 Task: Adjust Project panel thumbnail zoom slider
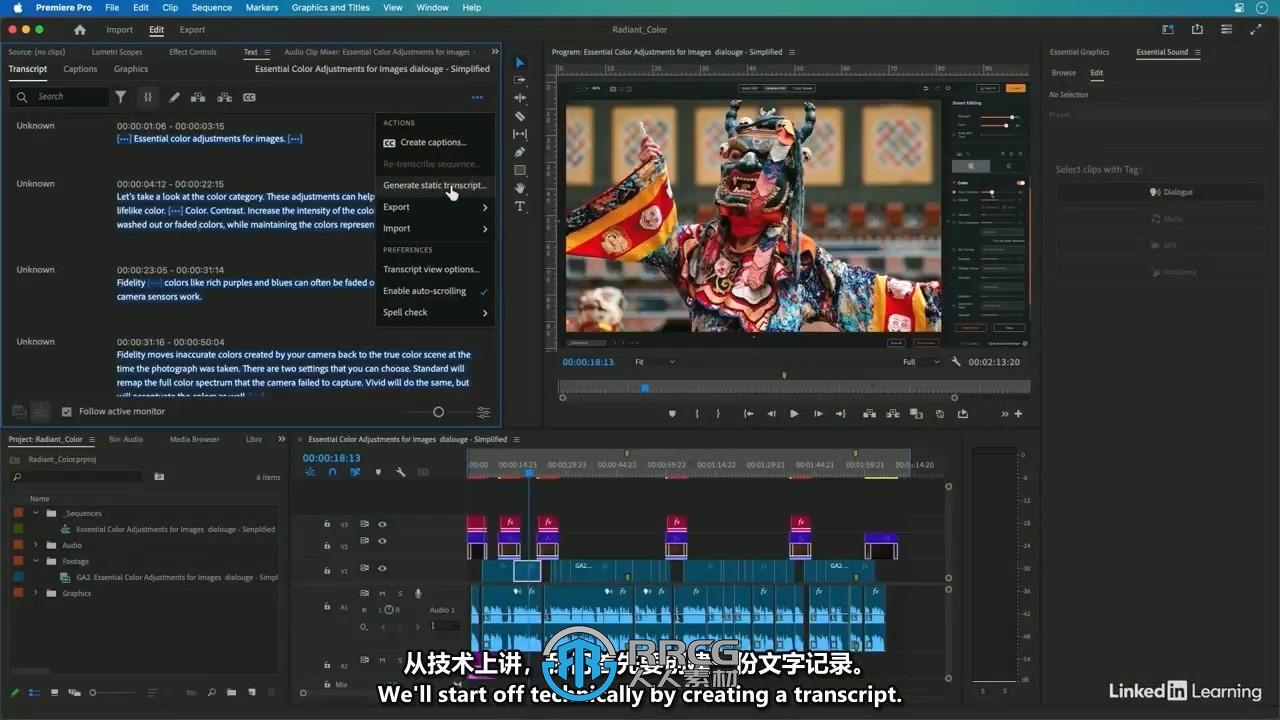[x=112, y=692]
